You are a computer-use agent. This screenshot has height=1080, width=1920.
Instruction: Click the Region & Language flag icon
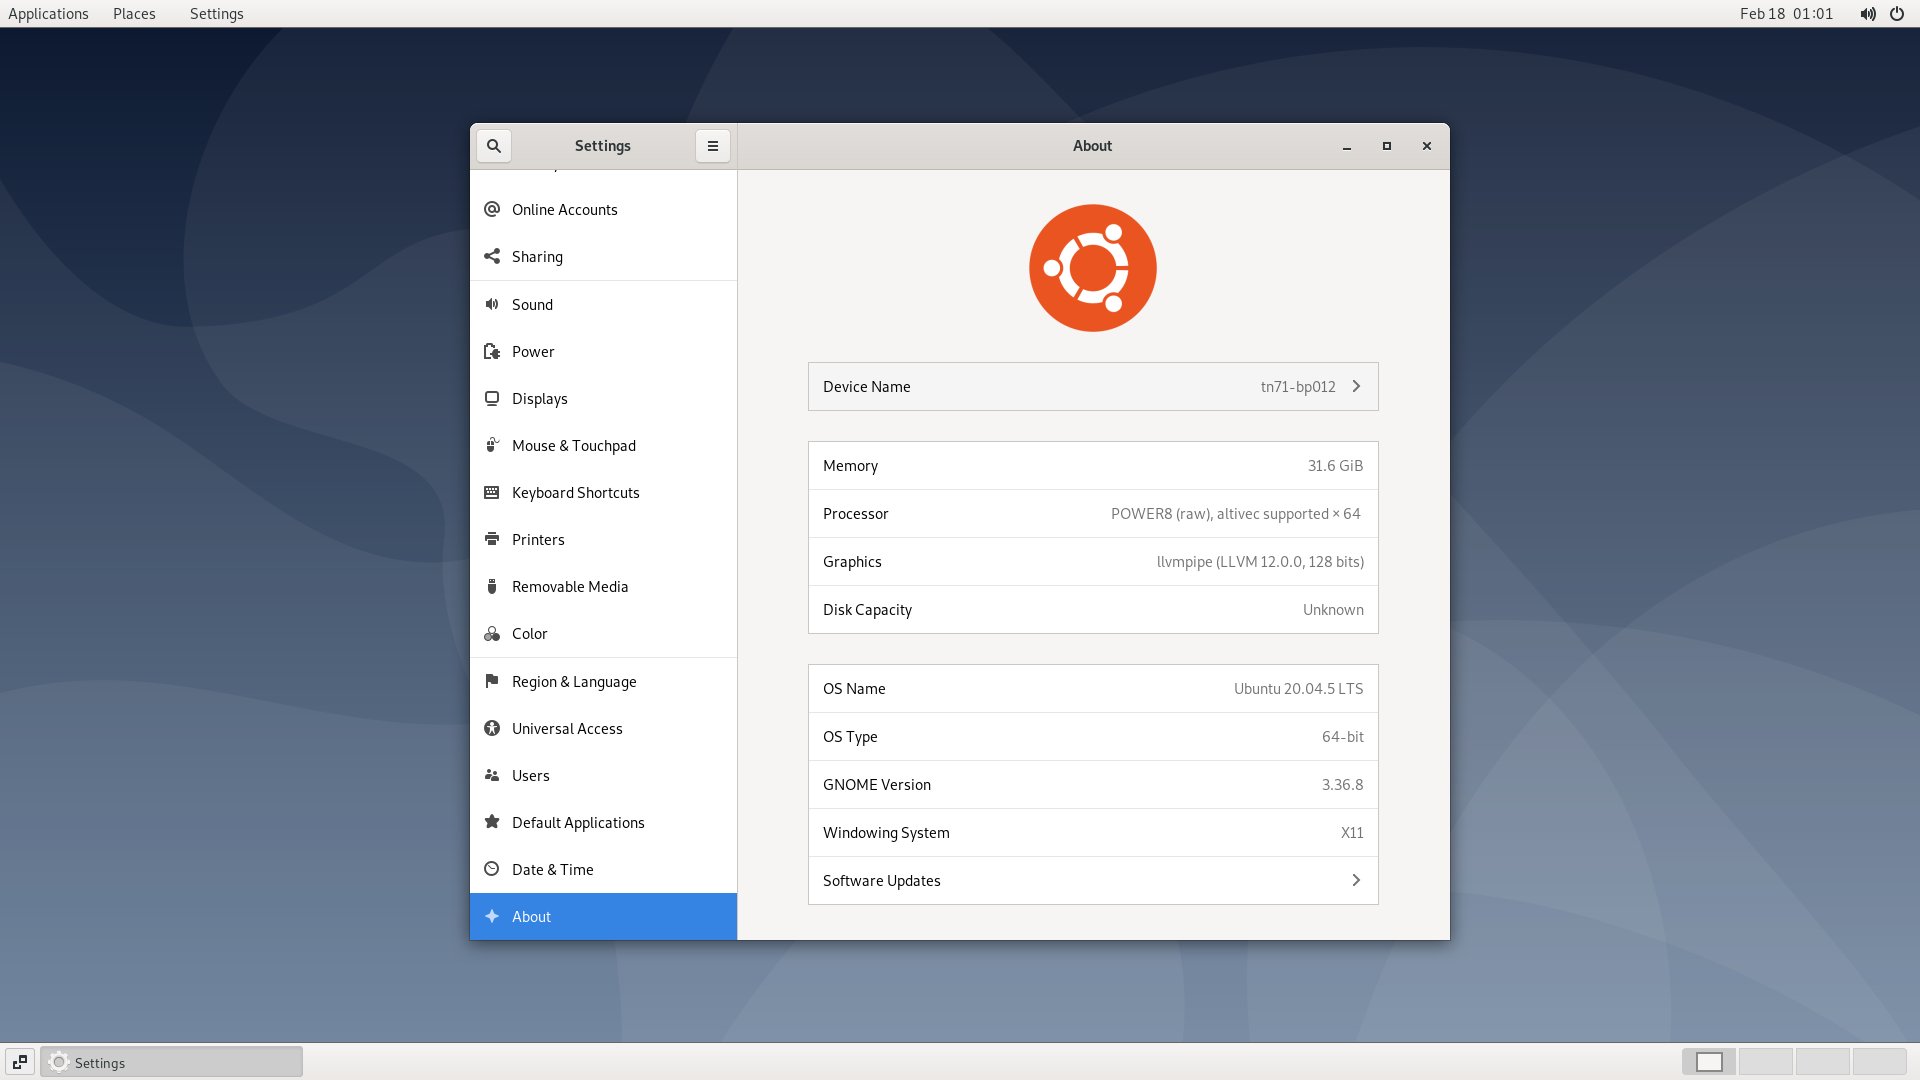492,681
